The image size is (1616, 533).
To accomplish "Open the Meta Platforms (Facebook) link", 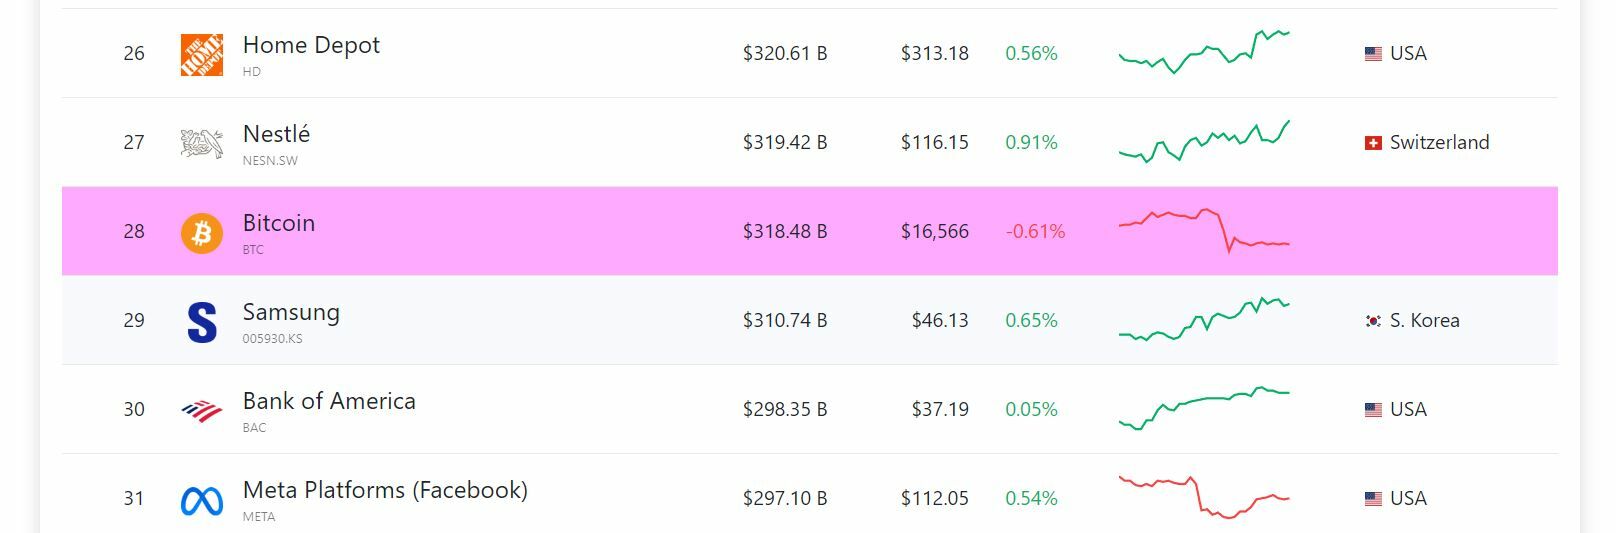I will [385, 491].
